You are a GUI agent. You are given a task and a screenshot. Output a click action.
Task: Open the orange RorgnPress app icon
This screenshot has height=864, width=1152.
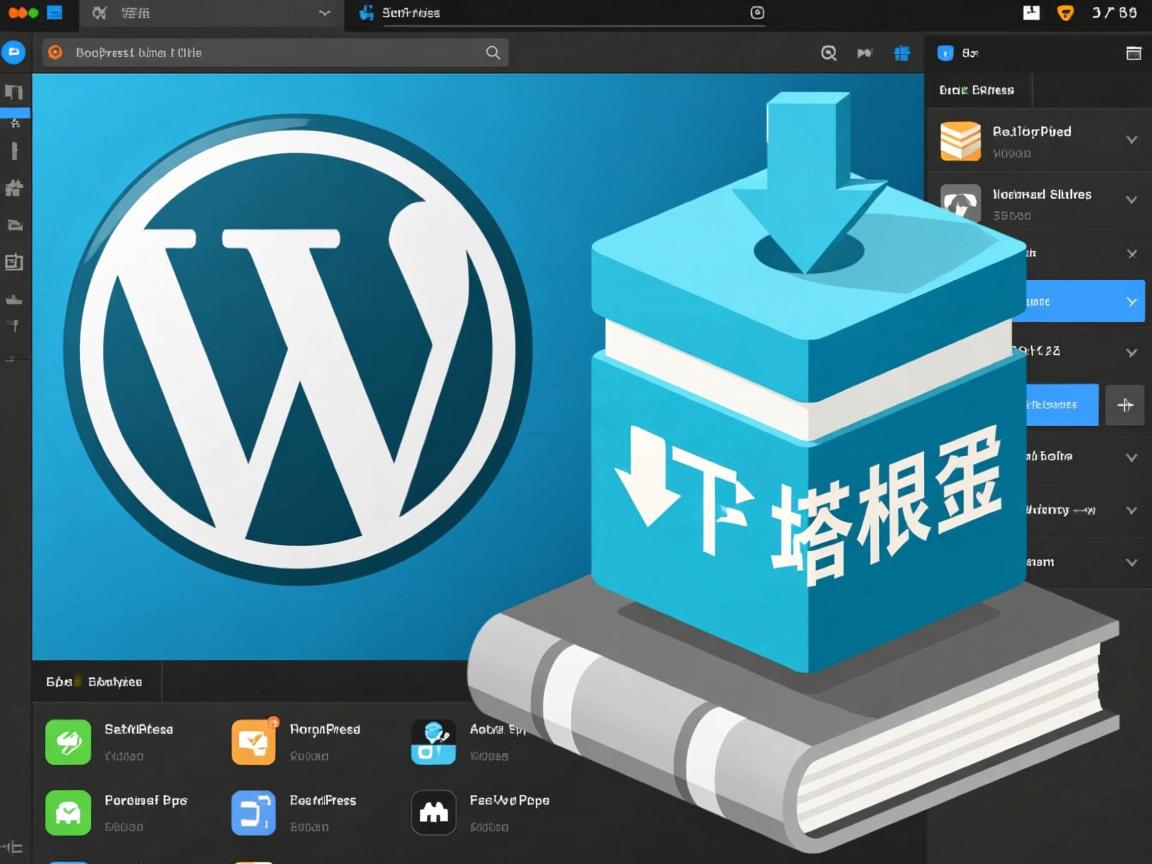[252, 741]
